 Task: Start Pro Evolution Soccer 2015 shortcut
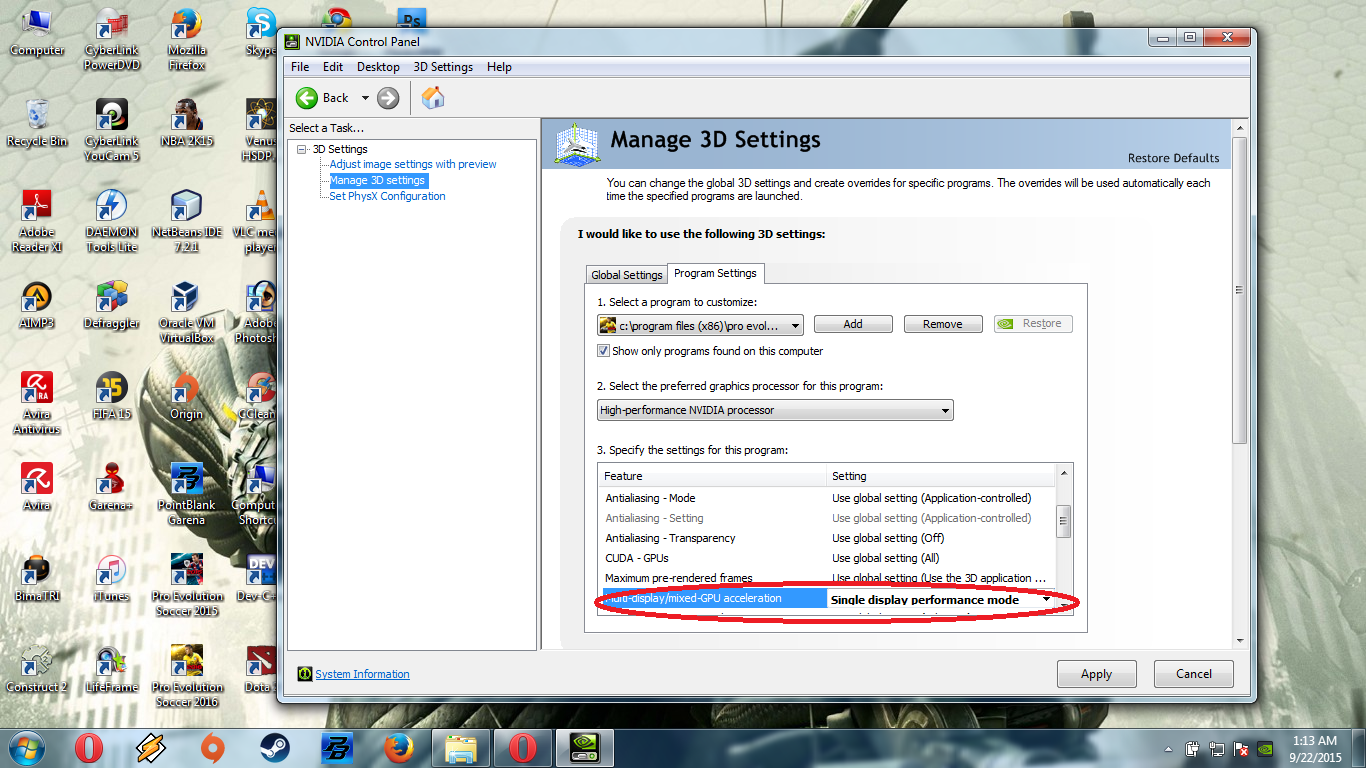(187, 585)
